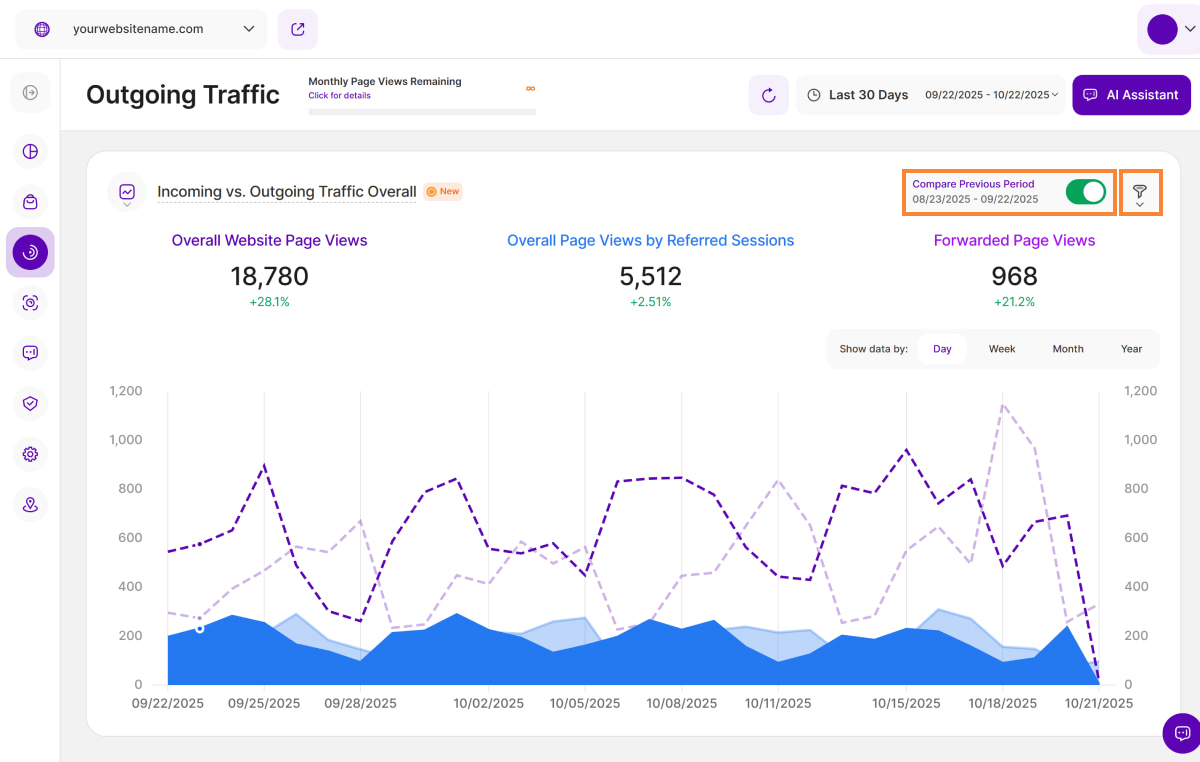The height and width of the screenshot is (762, 1200).
Task: Click the Monthly Page Views Remaining progress bar
Action: pyautogui.click(x=421, y=111)
